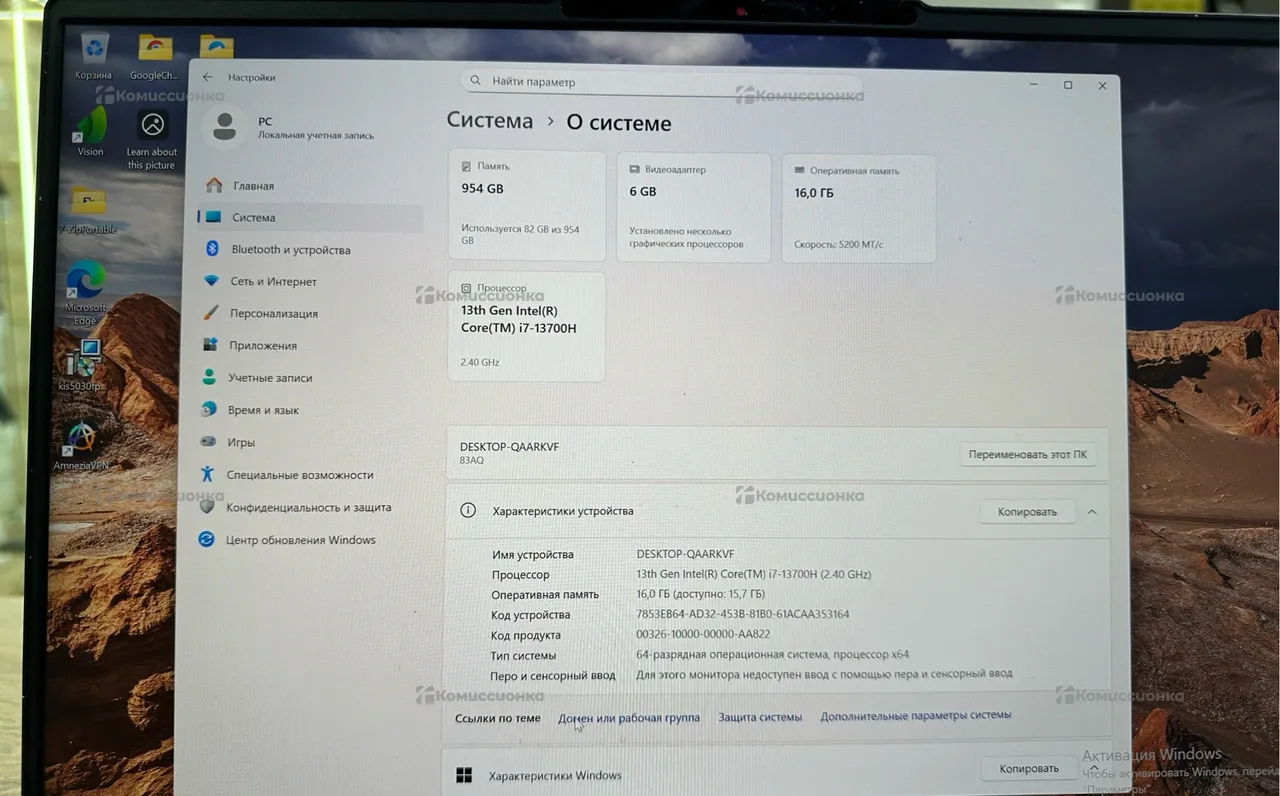Open the Приложения section
This screenshot has height=796, width=1280.
pos(263,346)
